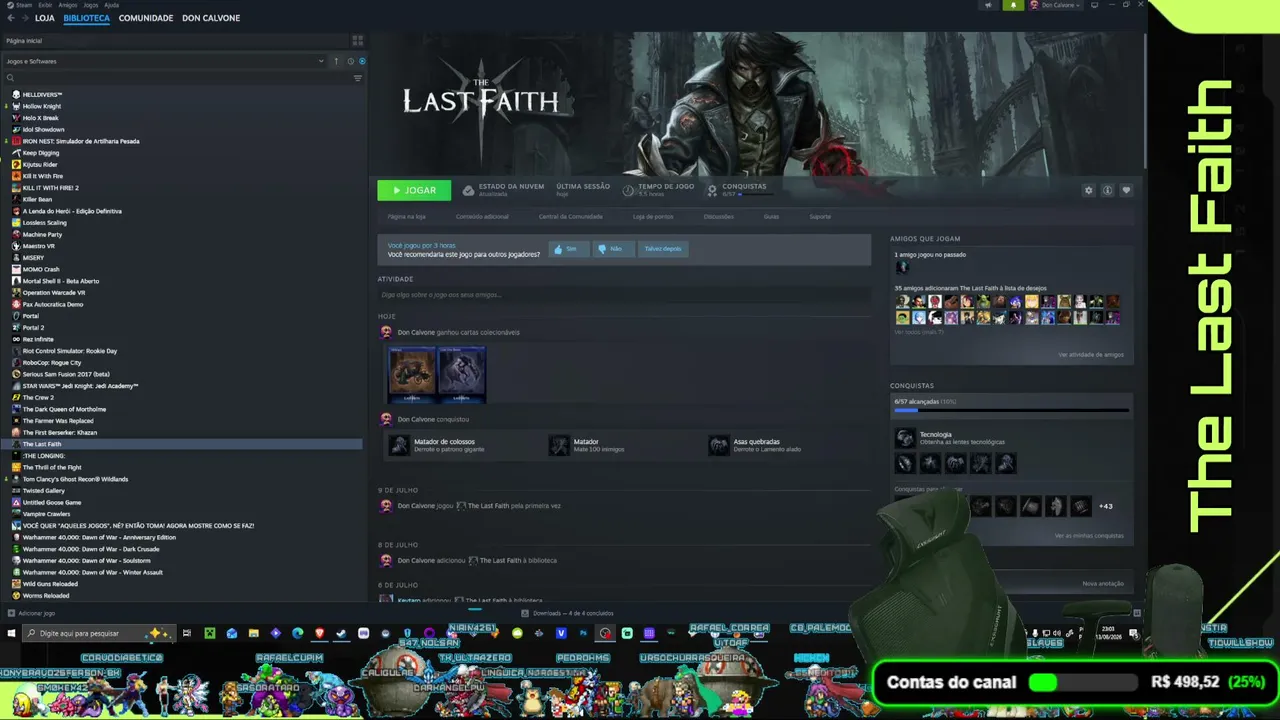Viewport: 1280px width, 720px height.
Task: Go forward with the navigation arrow
Action: click(25, 18)
